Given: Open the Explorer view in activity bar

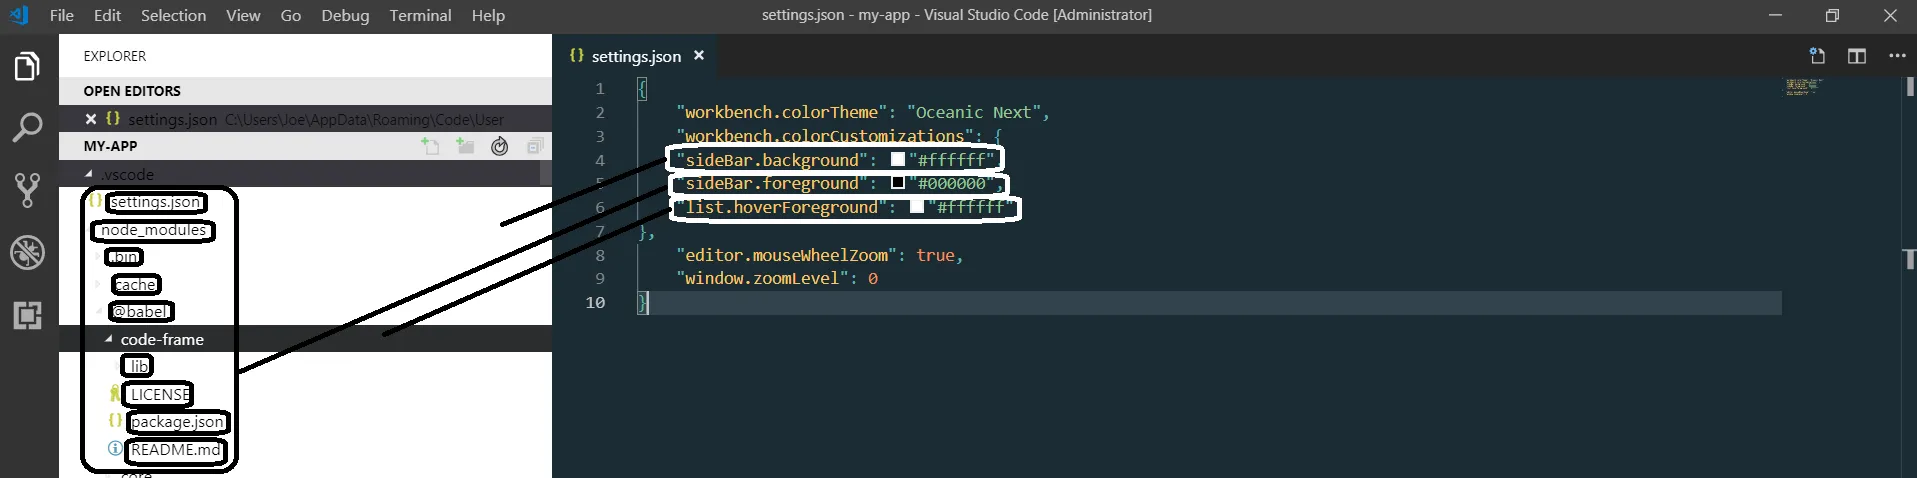Looking at the screenshot, I should click(x=27, y=67).
